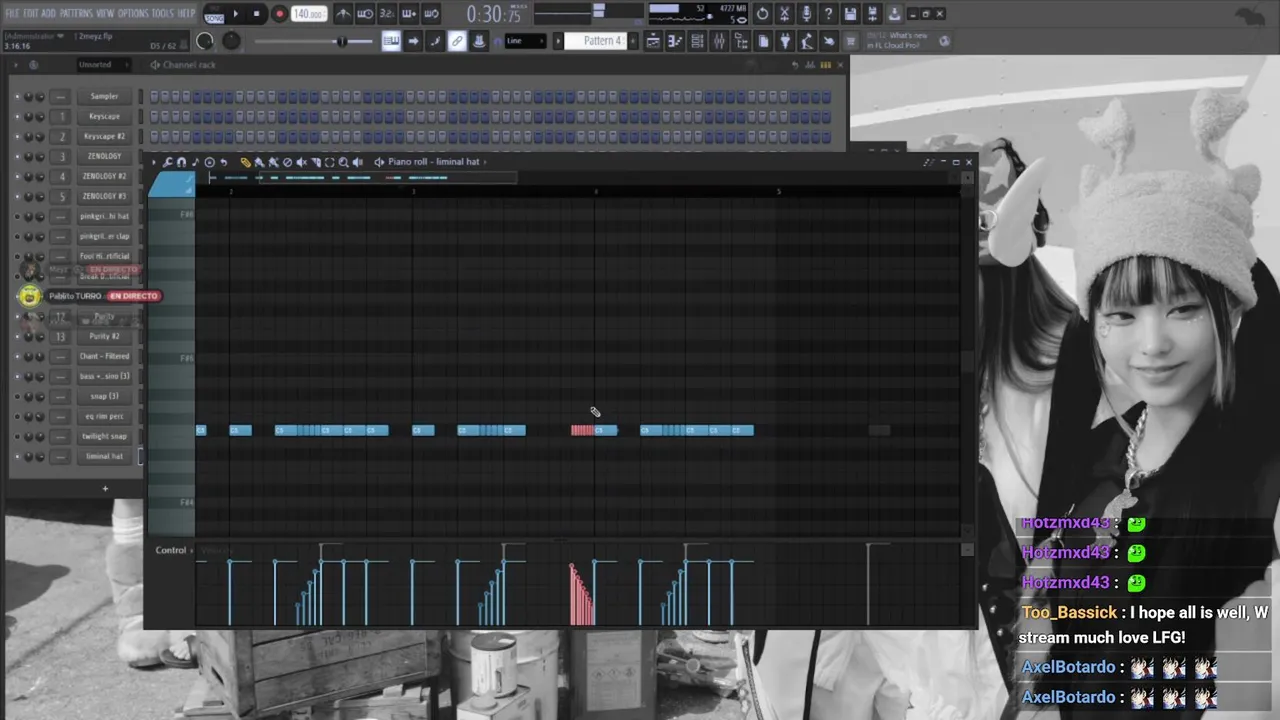Toggle the link/multilink controllers icon
This screenshot has height=720, width=1280.
(457, 41)
